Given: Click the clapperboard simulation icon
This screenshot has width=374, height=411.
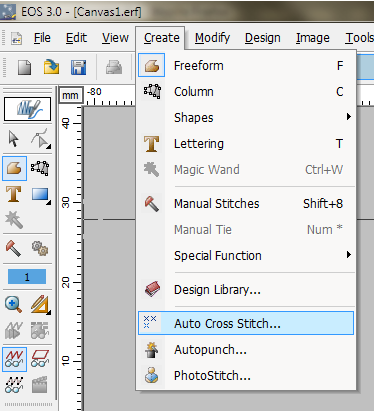Looking at the screenshot, I should [x=40, y=385].
